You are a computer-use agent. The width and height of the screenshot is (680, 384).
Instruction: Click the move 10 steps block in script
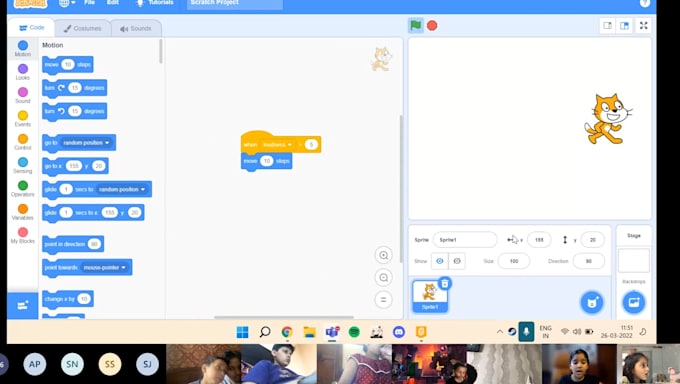266,161
